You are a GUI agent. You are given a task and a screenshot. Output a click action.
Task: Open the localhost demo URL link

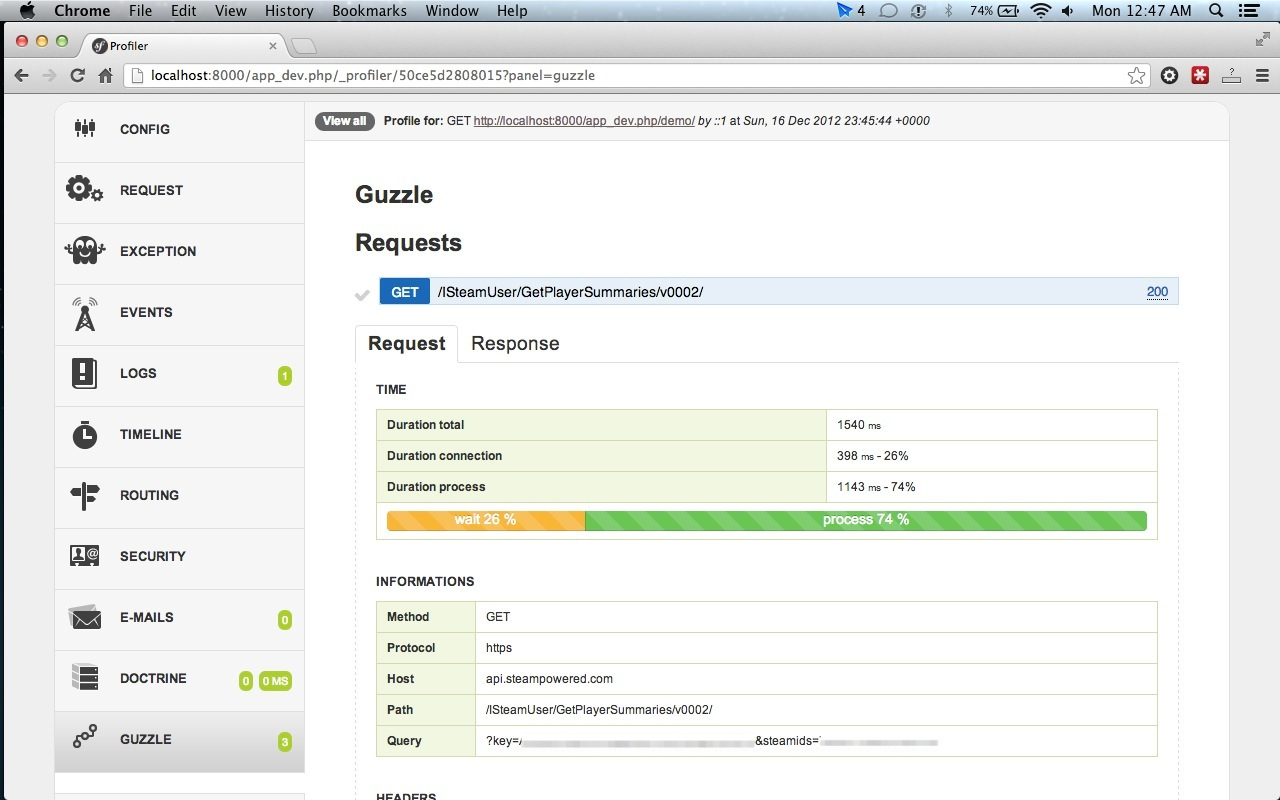tap(584, 121)
